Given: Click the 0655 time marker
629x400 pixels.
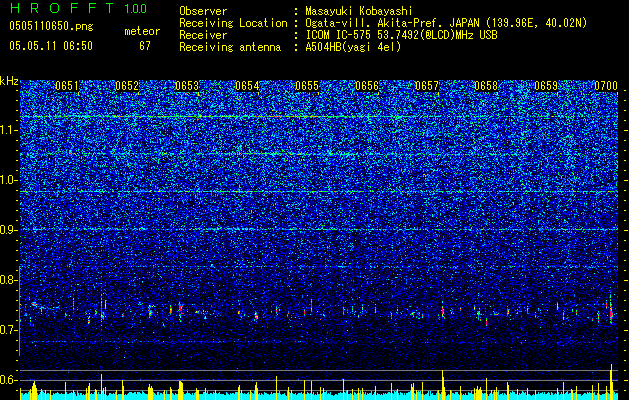Looking at the screenshot, I should 307,86.
